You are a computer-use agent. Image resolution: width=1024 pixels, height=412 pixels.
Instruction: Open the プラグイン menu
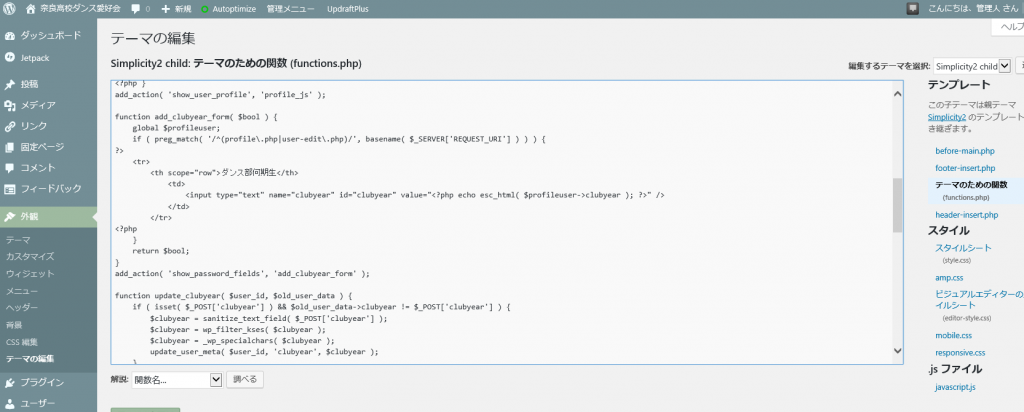coord(42,382)
